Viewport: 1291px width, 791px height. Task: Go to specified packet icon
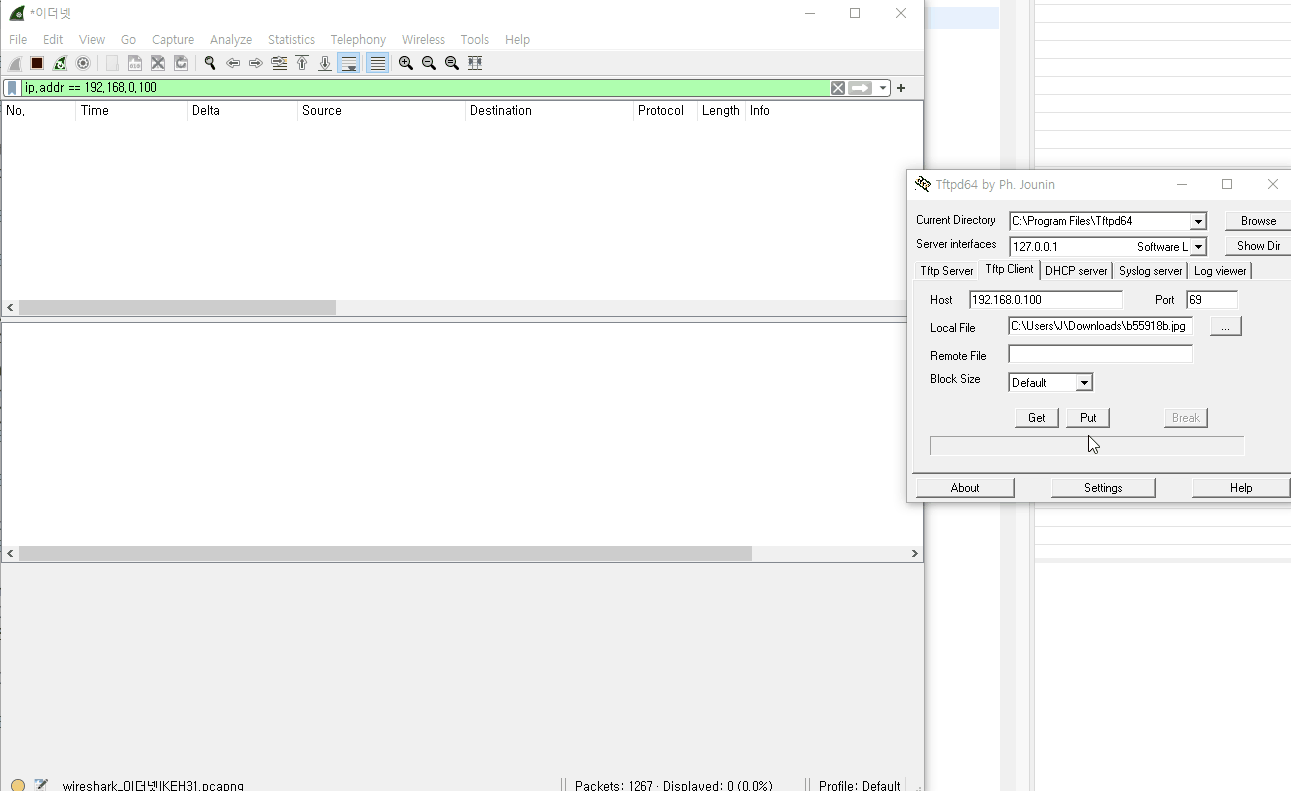tap(279, 63)
